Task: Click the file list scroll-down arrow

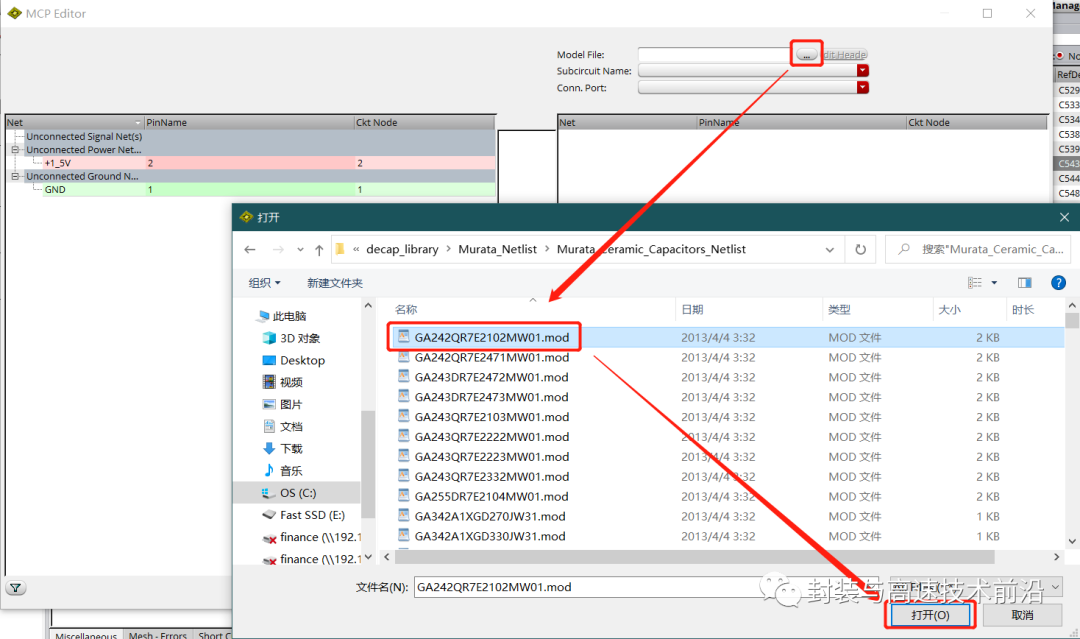Action: tap(1072, 541)
